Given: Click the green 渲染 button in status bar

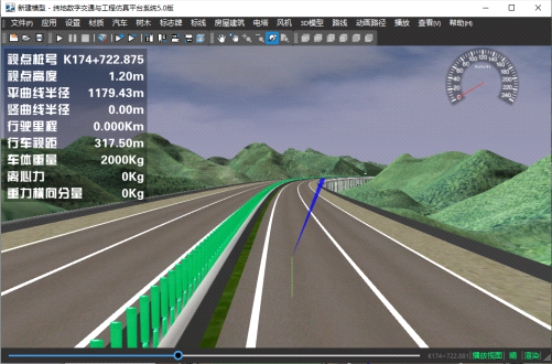Looking at the screenshot, I should 532,356.
